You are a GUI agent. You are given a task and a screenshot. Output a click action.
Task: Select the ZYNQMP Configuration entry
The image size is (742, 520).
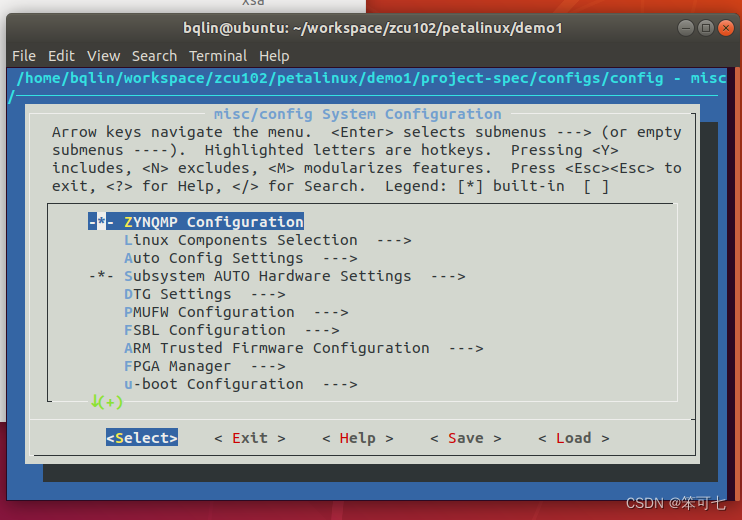pos(196,221)
